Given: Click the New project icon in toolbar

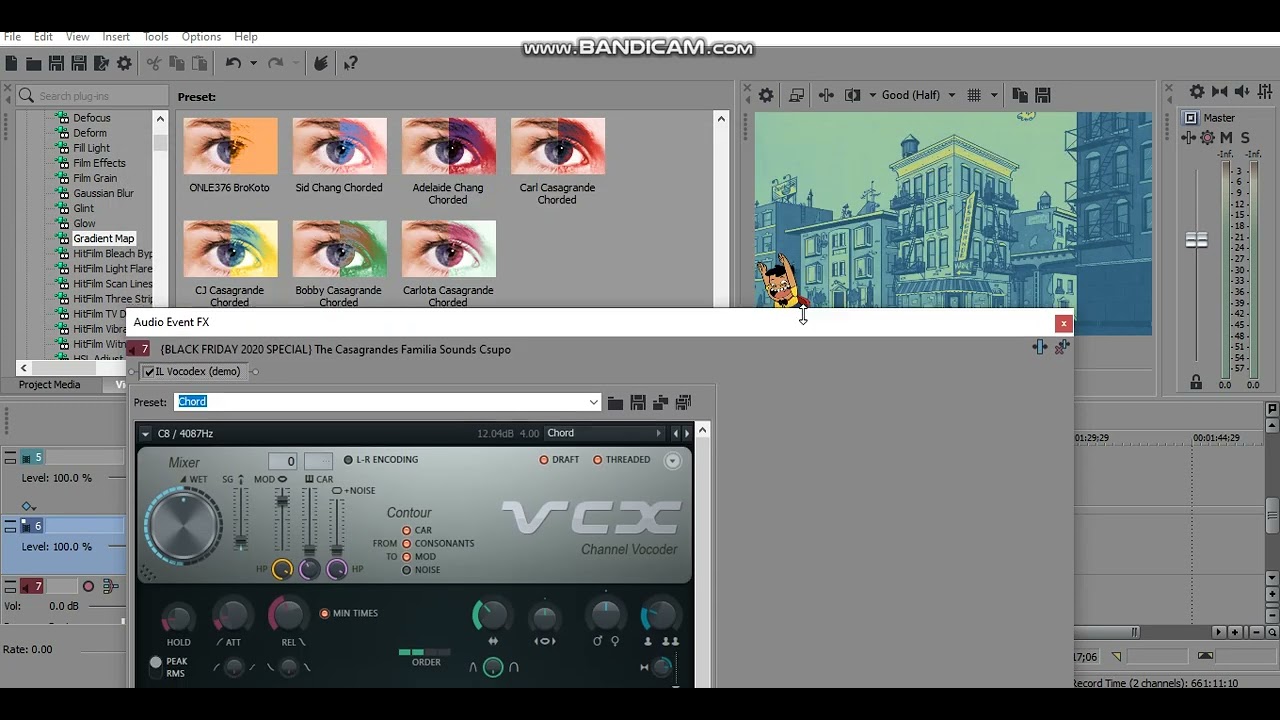Looking at the screenshot, I should 11,63.
